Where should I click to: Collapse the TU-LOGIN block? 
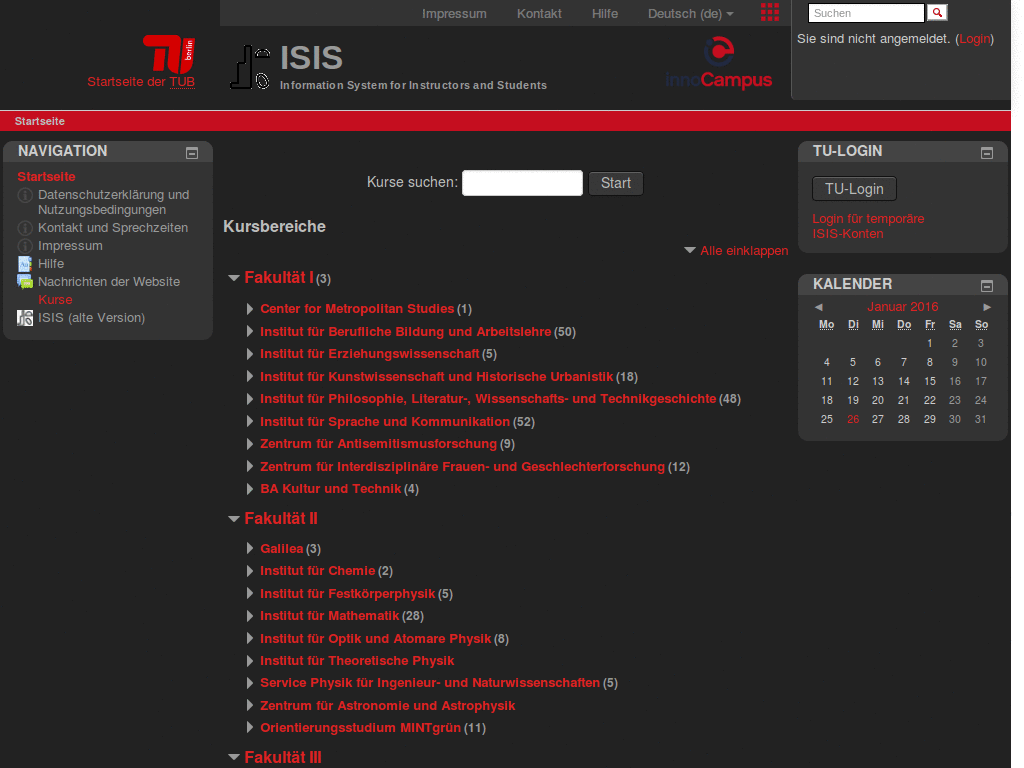click(x=985, y=152)
